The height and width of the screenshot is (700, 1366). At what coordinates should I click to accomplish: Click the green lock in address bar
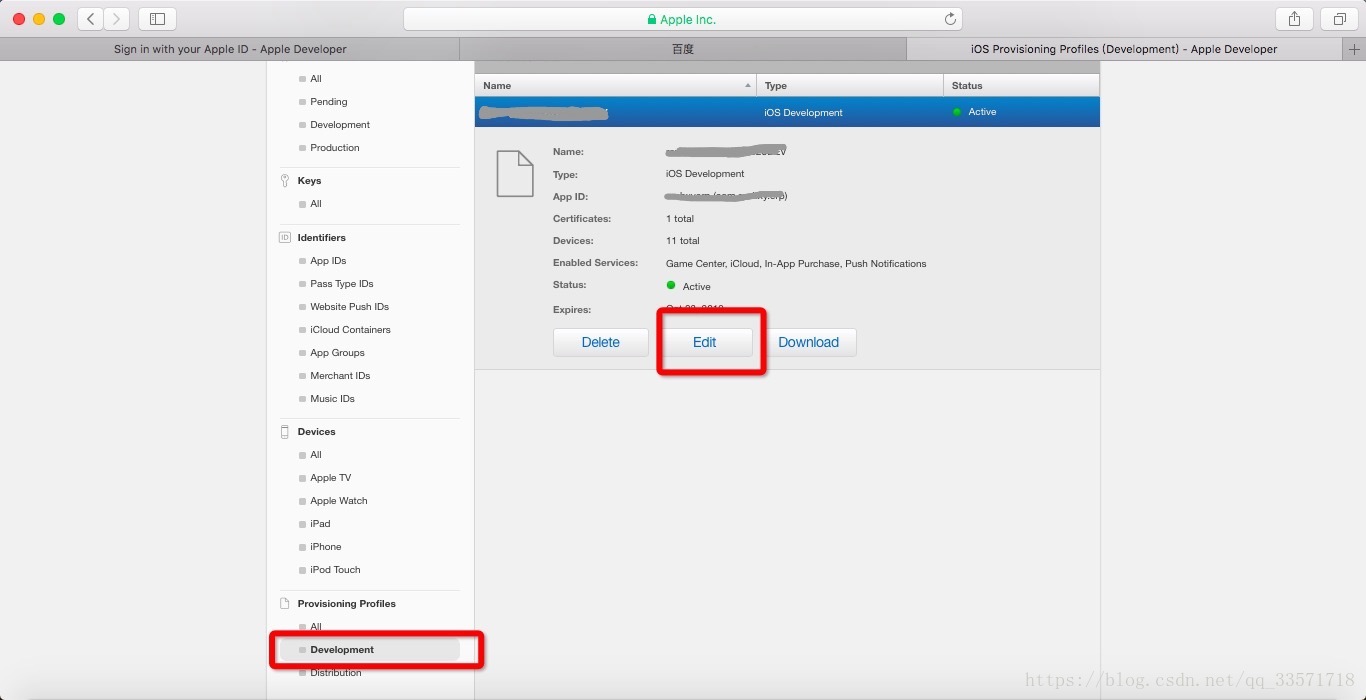pyautogui.click(x=652, y=19)
